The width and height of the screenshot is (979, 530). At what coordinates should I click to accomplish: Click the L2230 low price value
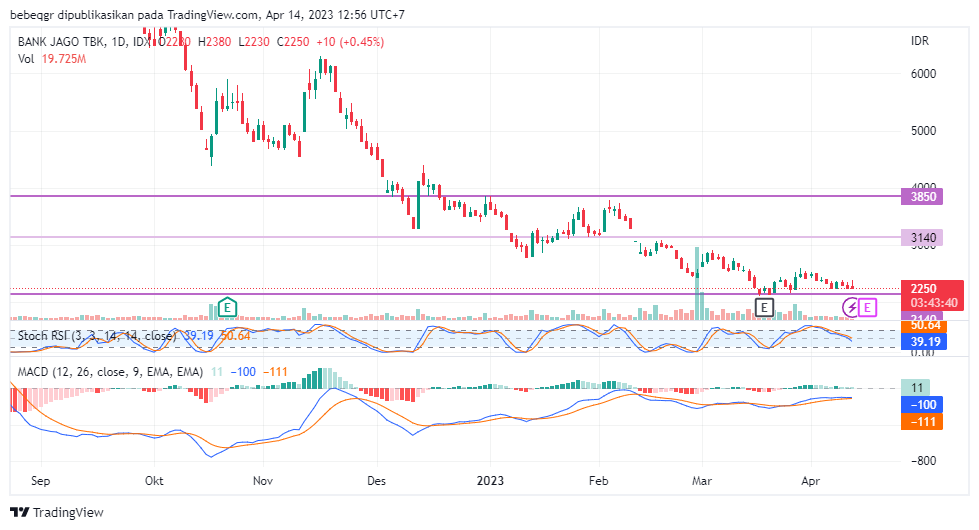(254, 42)
